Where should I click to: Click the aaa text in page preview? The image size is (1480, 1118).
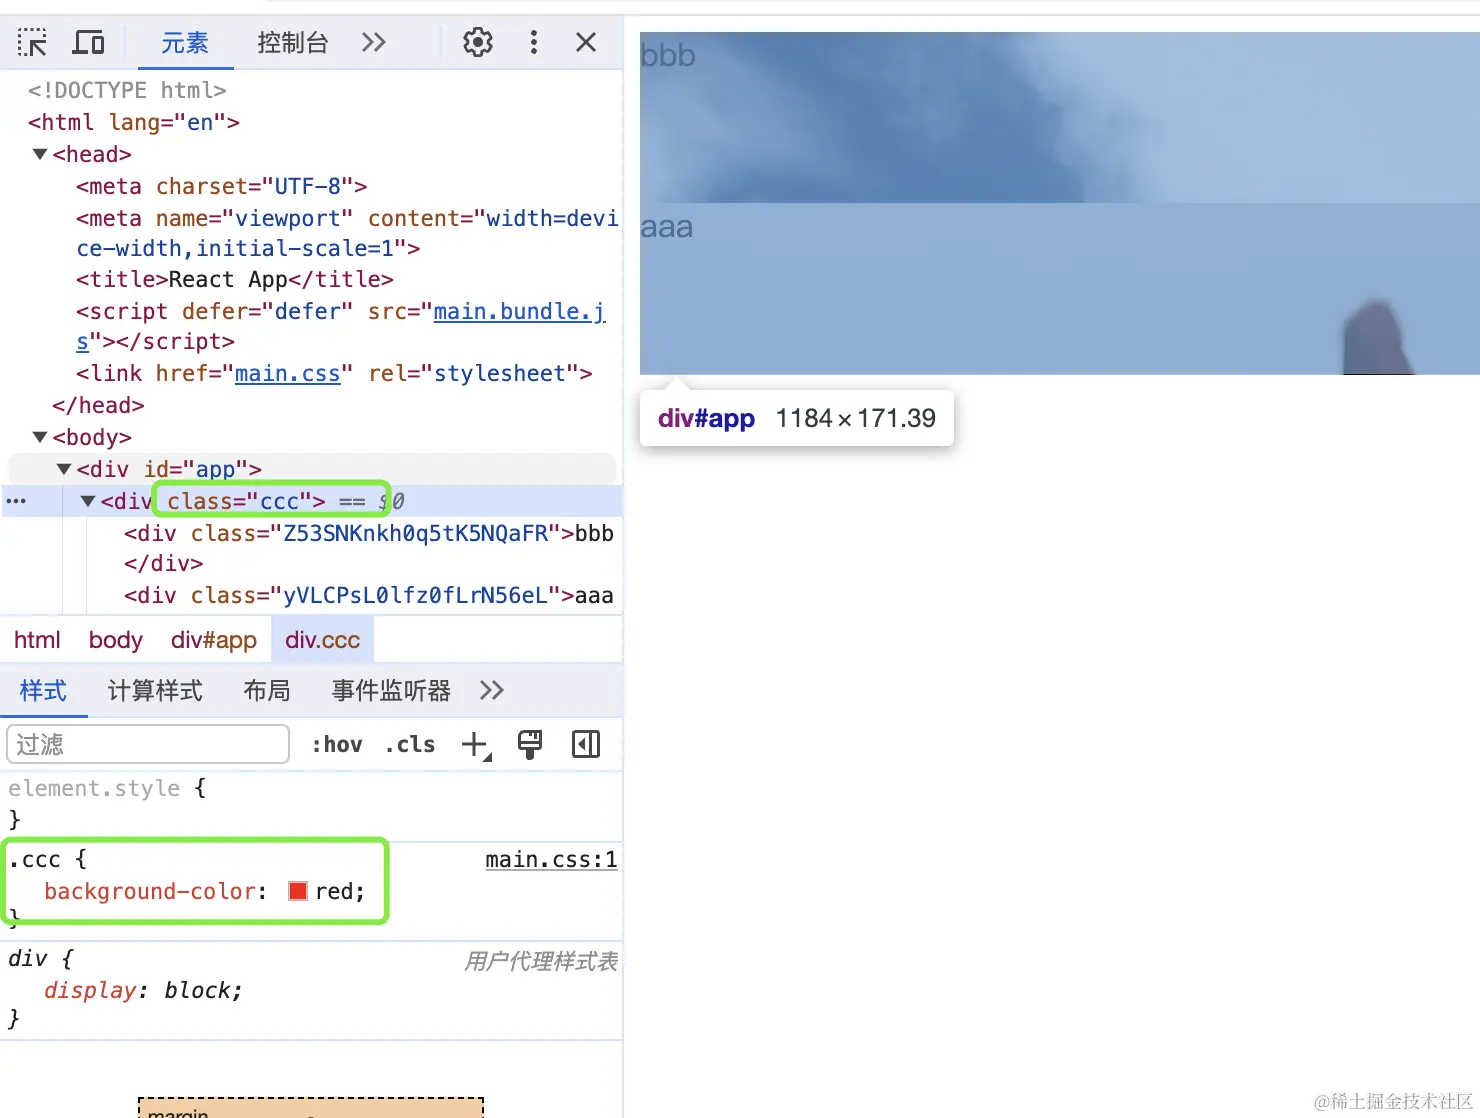pos(667,227)
